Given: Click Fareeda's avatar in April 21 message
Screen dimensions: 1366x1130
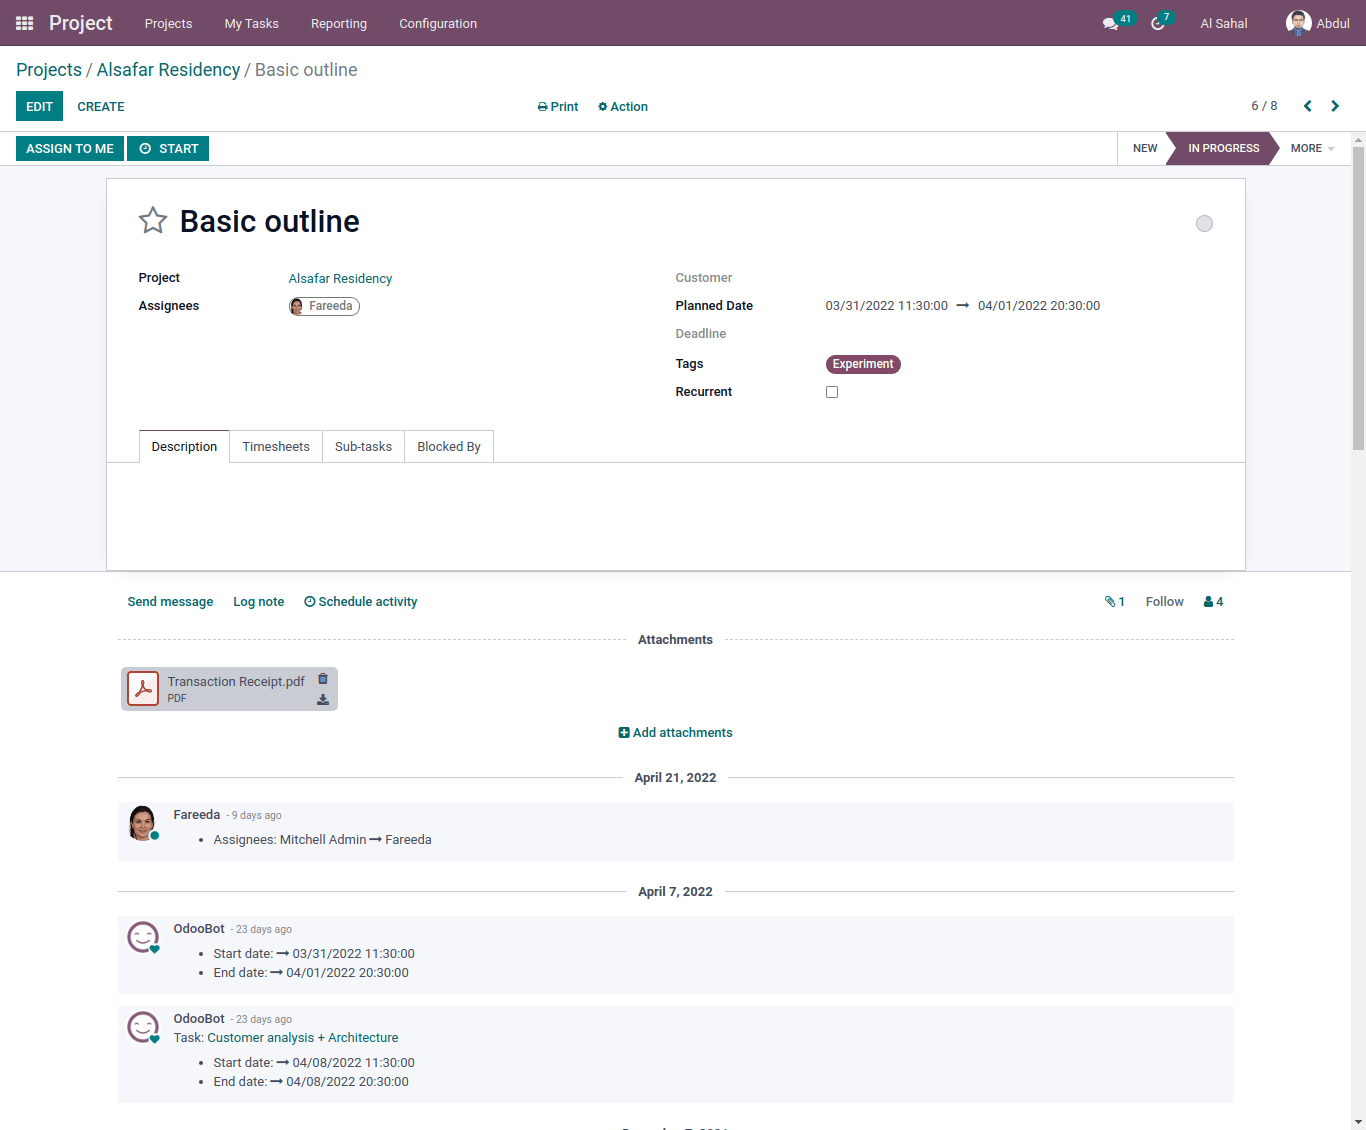Looking at the screenshot, I should (x=143, y=823).
